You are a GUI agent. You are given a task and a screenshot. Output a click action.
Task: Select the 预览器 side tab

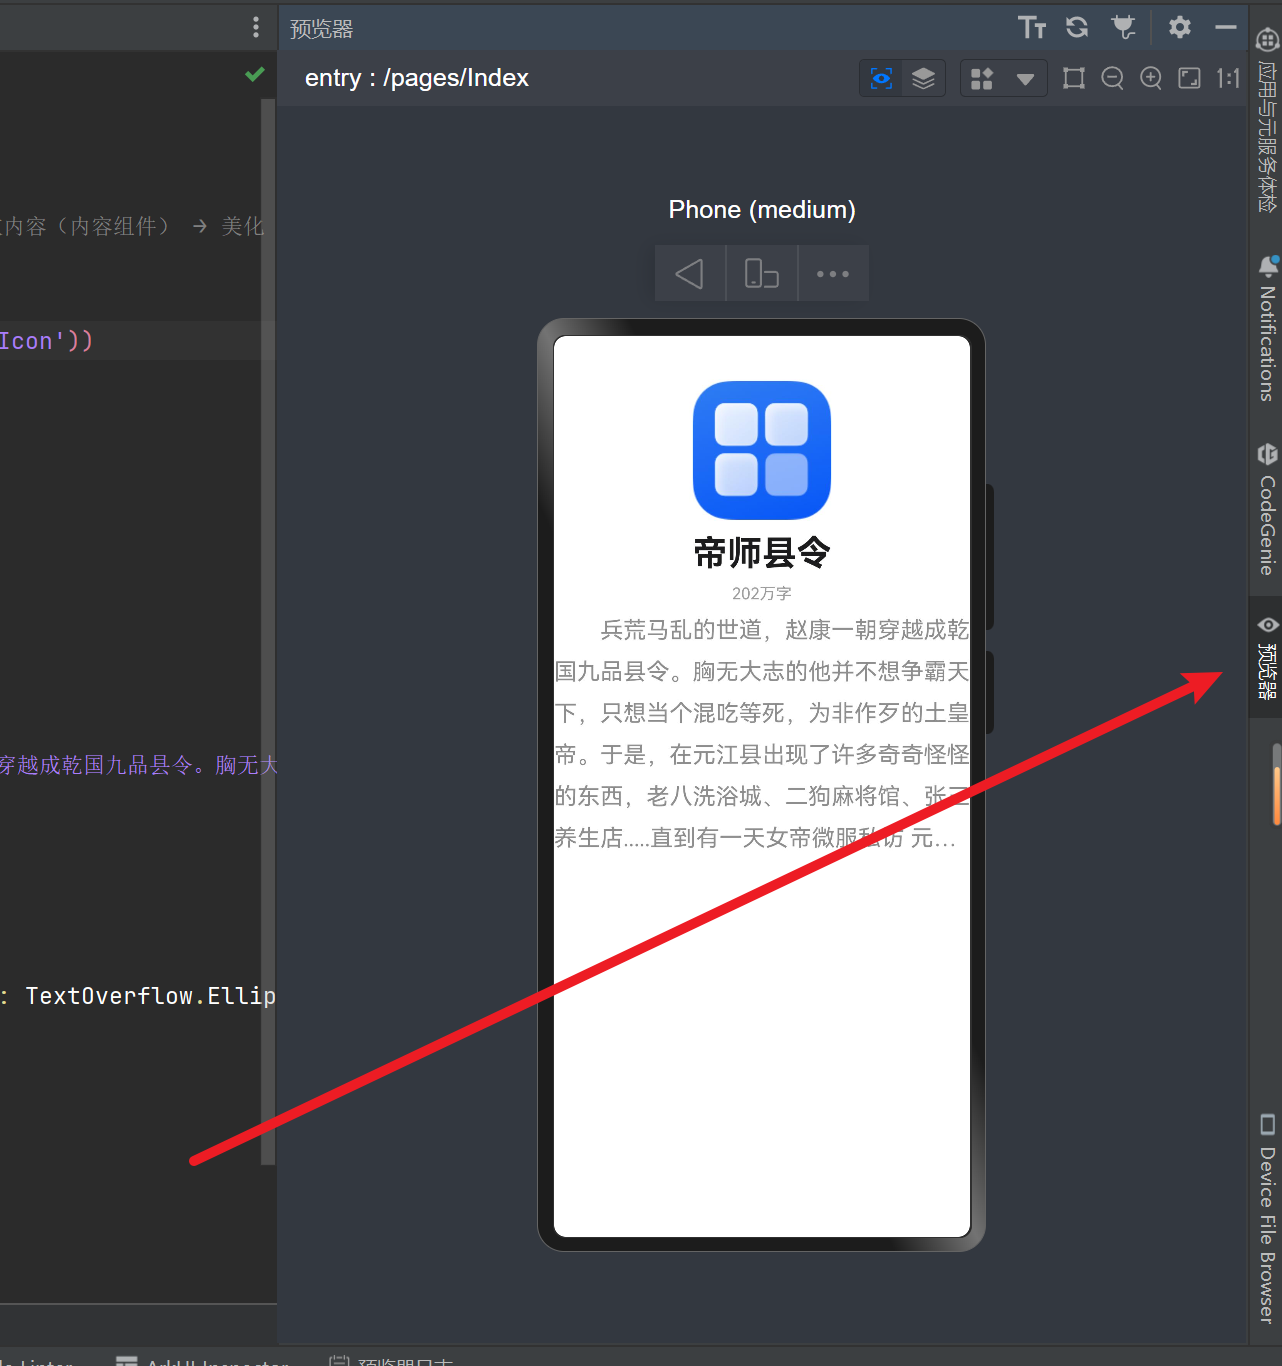coord(1267,657)
